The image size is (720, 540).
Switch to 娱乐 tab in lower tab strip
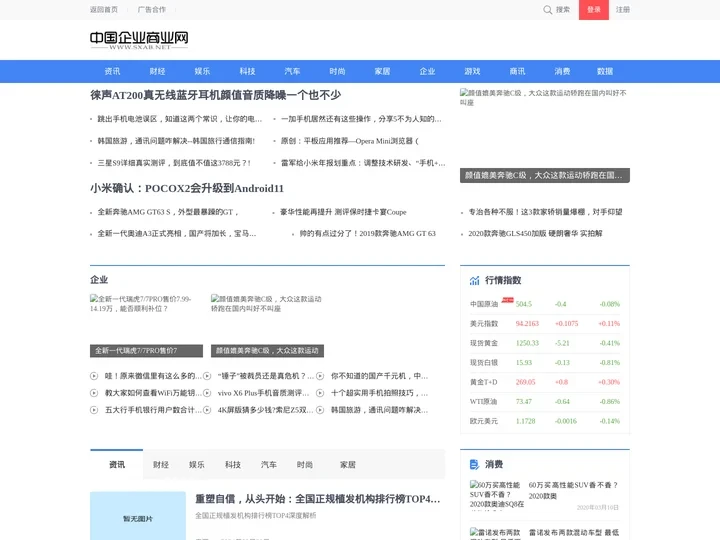click(197, 465)
